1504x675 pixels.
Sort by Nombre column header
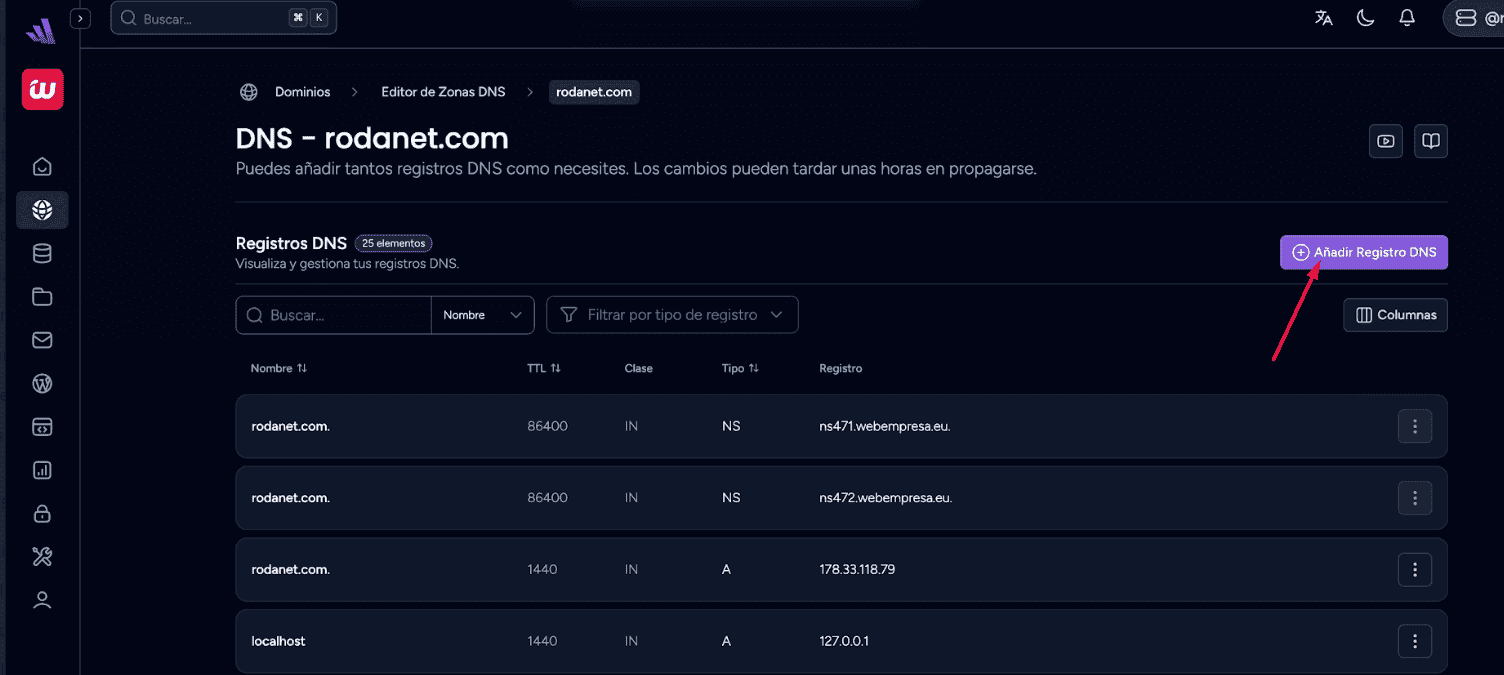(279, 368)
